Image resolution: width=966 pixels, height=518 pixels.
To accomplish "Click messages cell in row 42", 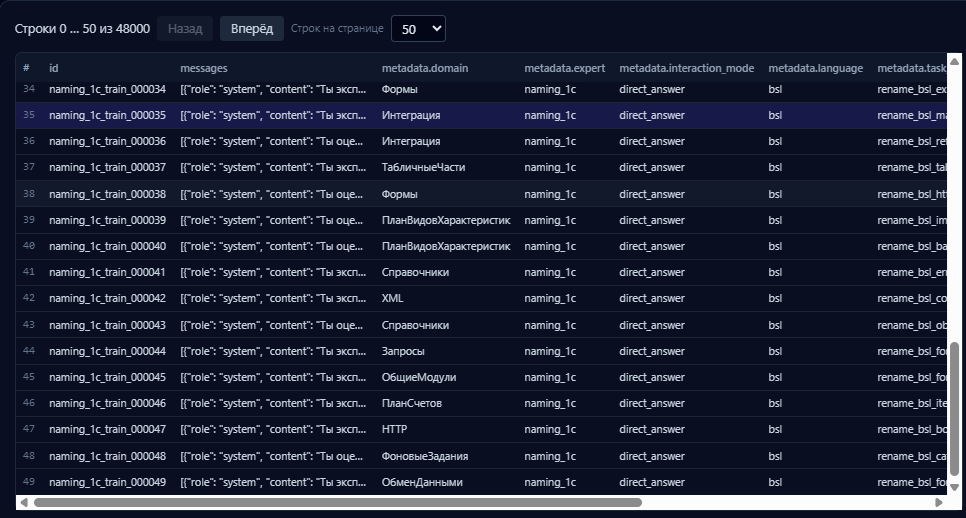I will pyautogui.click(x=273, y=298).
